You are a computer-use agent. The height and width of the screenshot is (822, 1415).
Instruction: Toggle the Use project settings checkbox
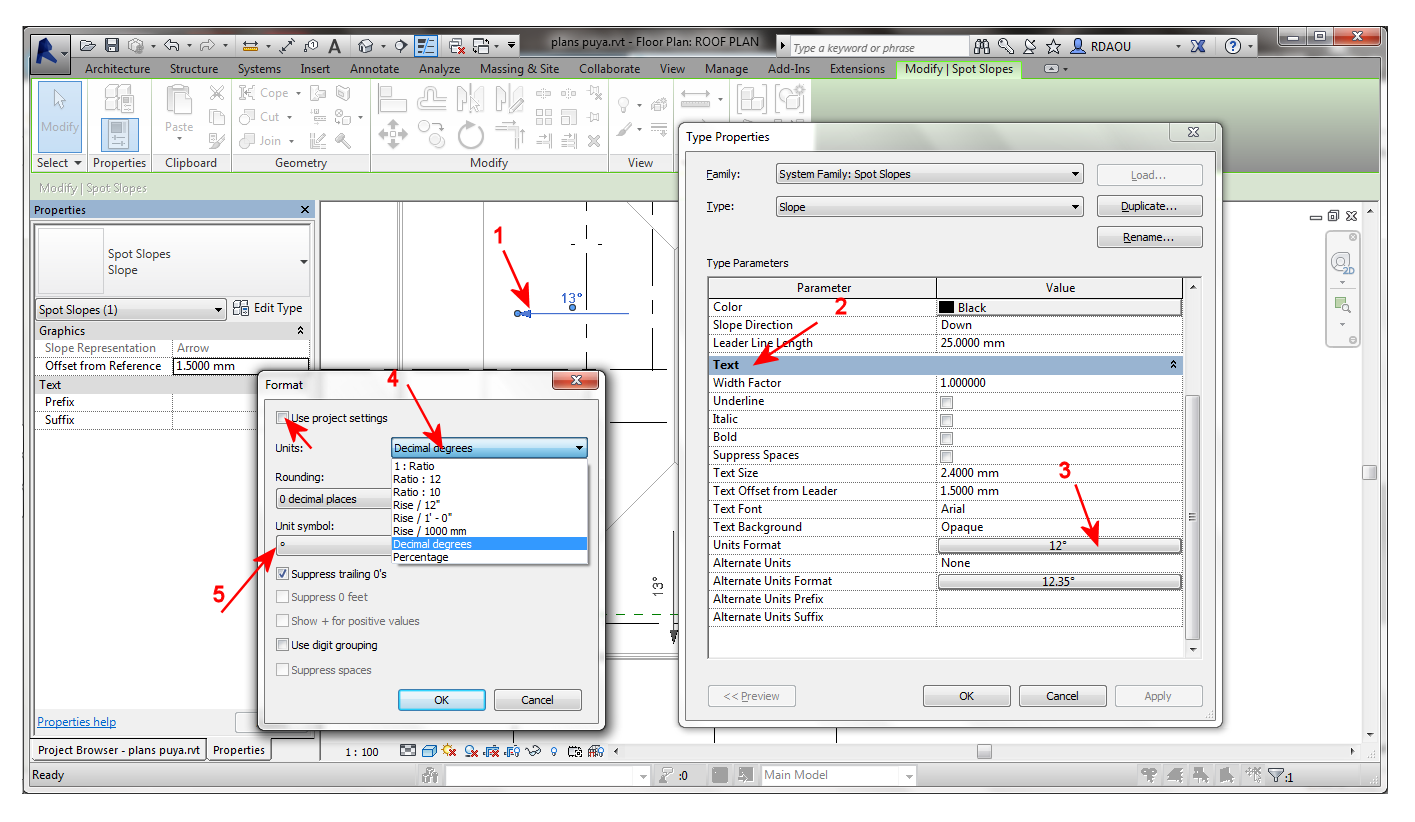[284, 418]
